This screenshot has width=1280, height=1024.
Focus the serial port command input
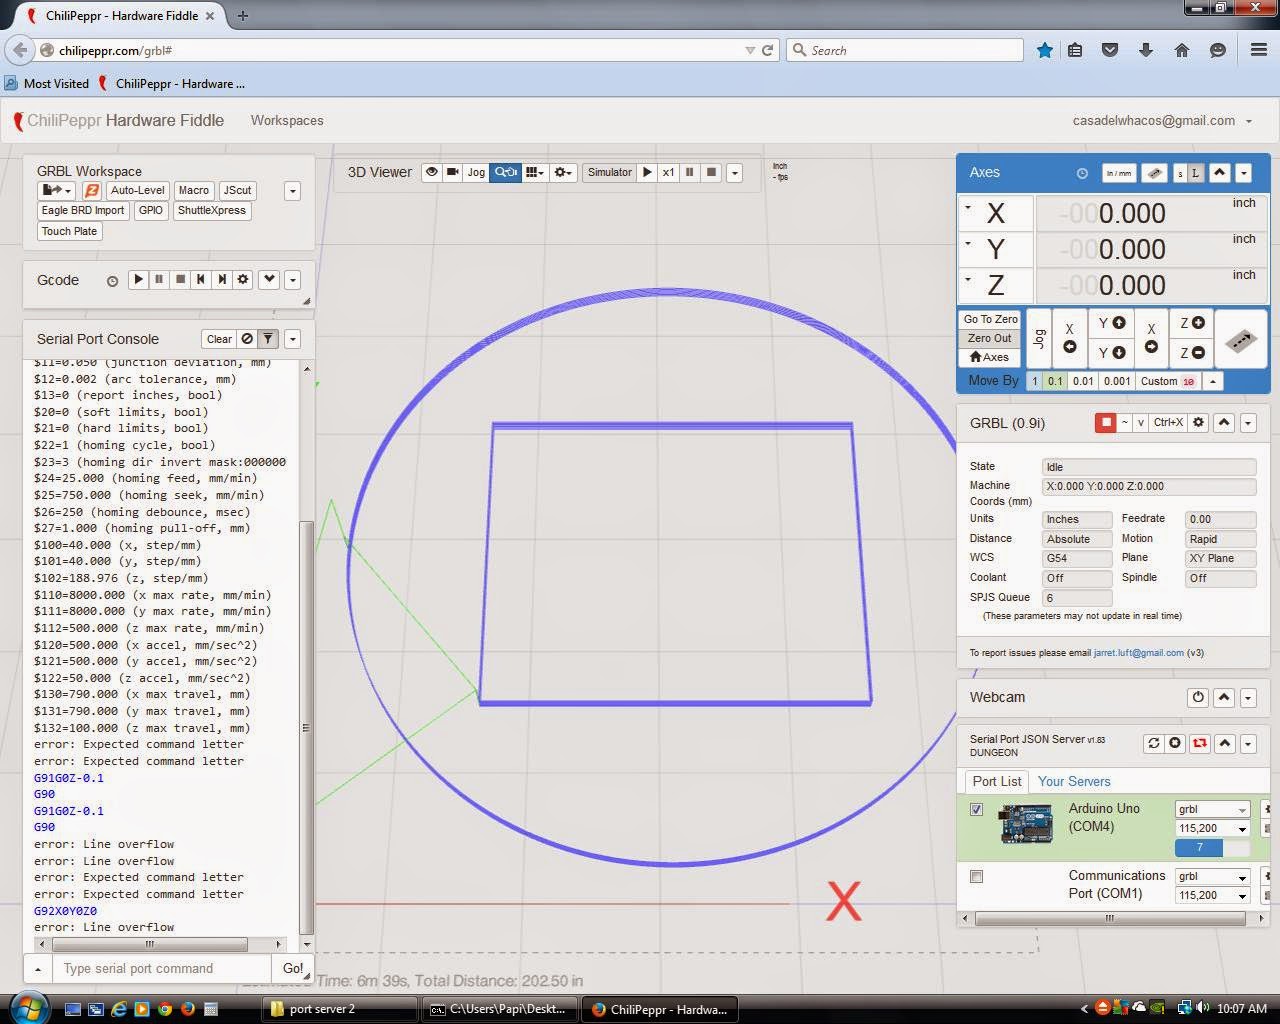coord(160,968)
